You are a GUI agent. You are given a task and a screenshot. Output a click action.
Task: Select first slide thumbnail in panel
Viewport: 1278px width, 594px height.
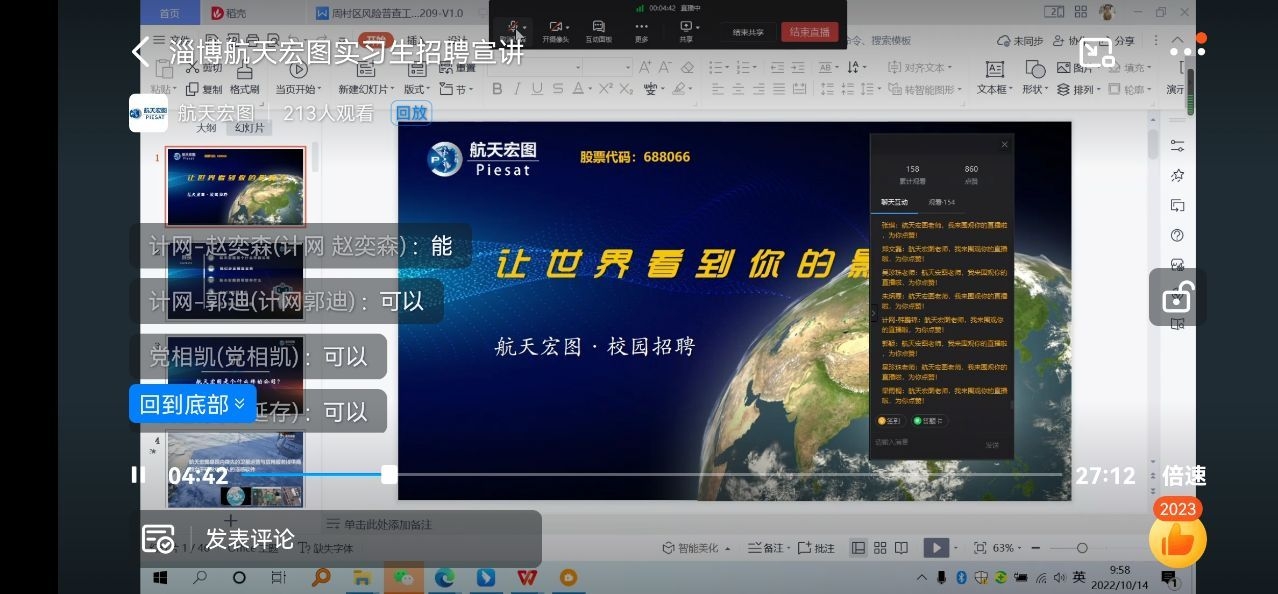click(x=235, y=186)
